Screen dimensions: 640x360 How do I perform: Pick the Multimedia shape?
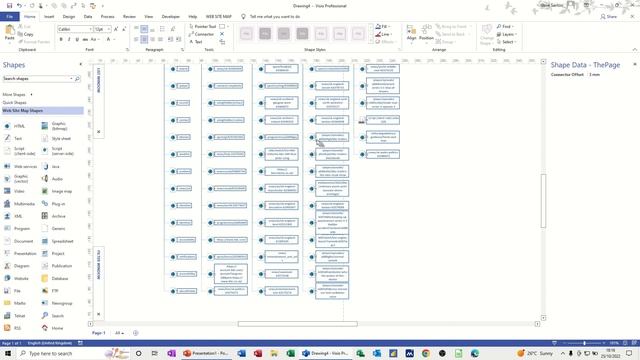(19, 204)
